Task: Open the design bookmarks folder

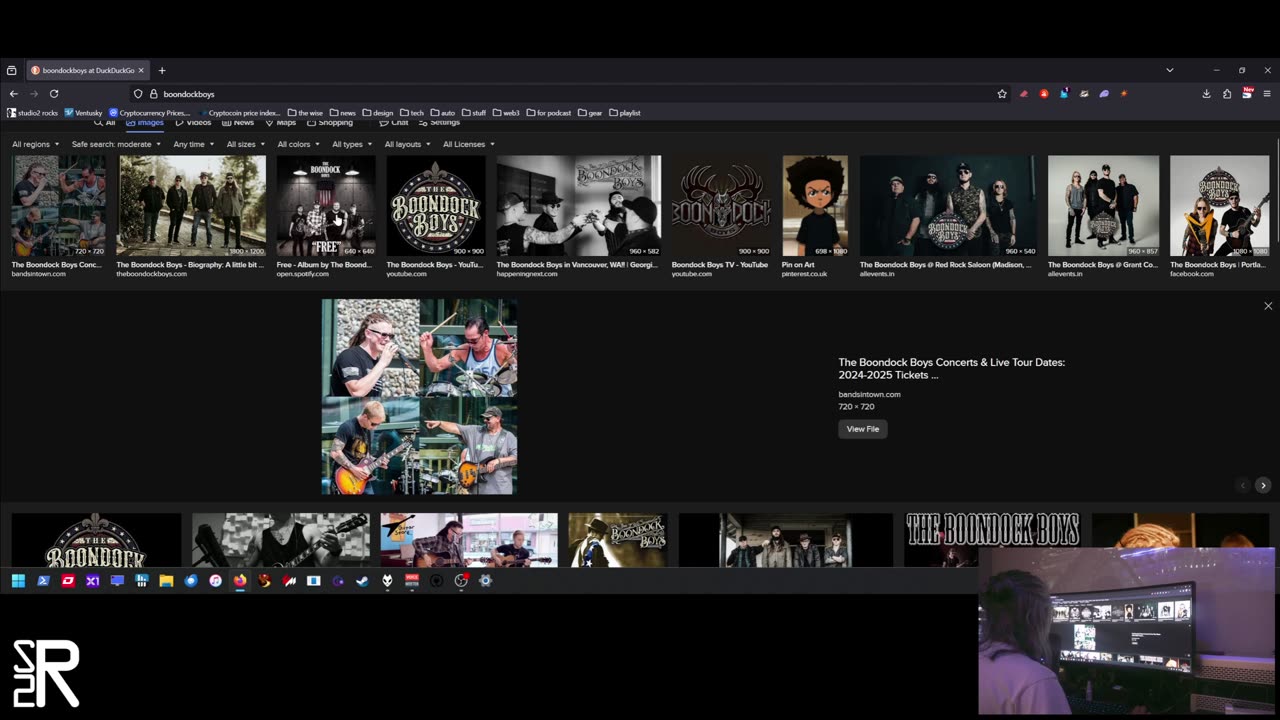Action: coord(378,113)
